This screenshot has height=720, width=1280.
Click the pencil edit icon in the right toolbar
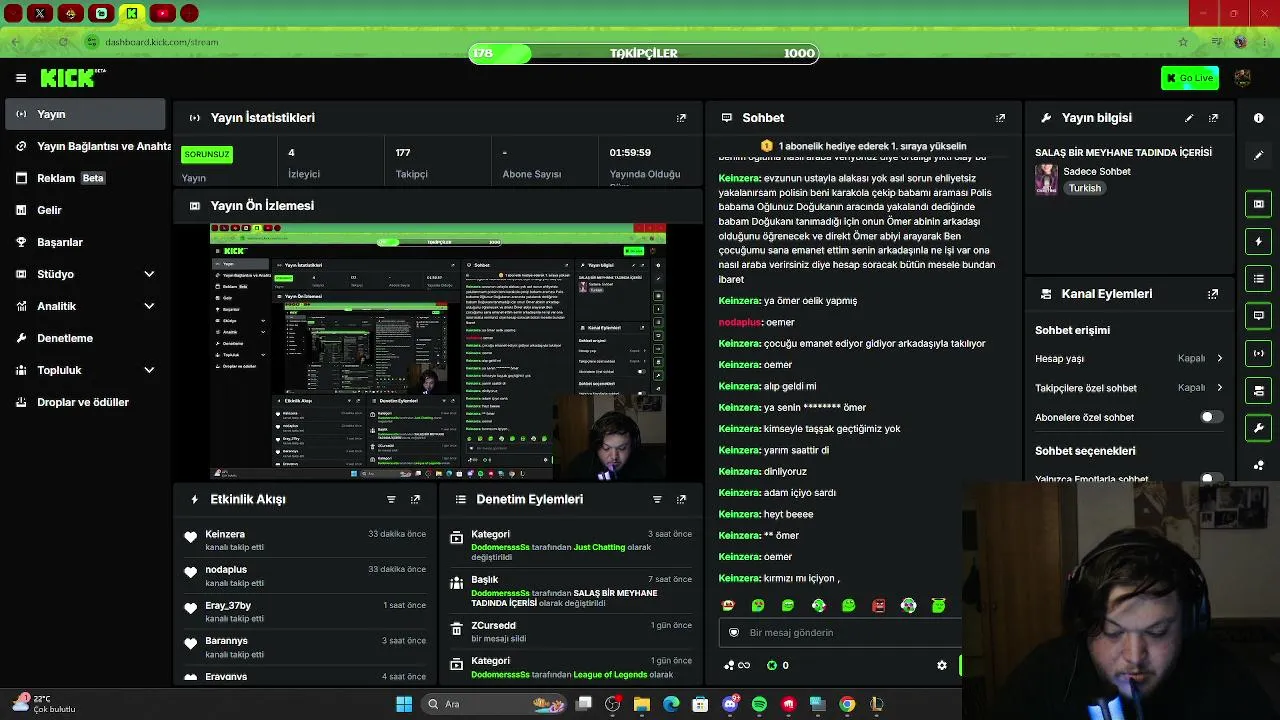(1258, 155)
